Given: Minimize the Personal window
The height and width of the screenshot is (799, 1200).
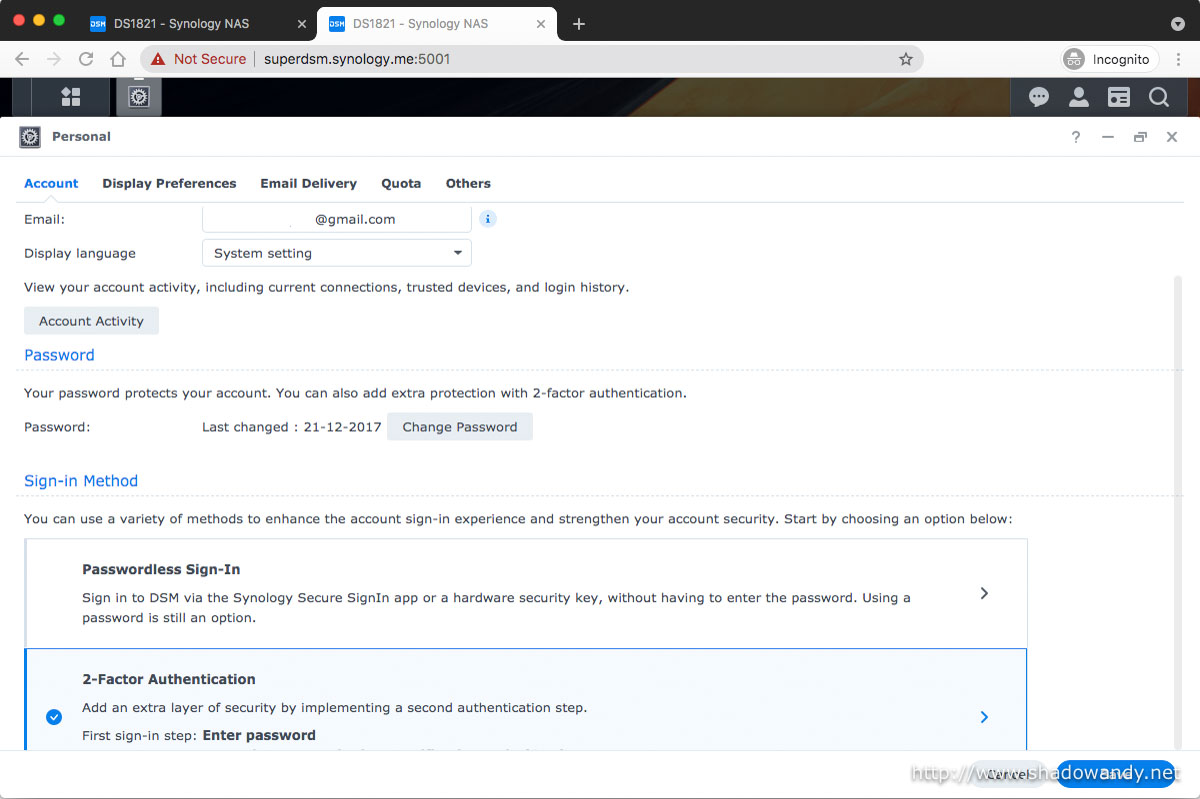Looking at the screenshot, I should [1108, 137].
